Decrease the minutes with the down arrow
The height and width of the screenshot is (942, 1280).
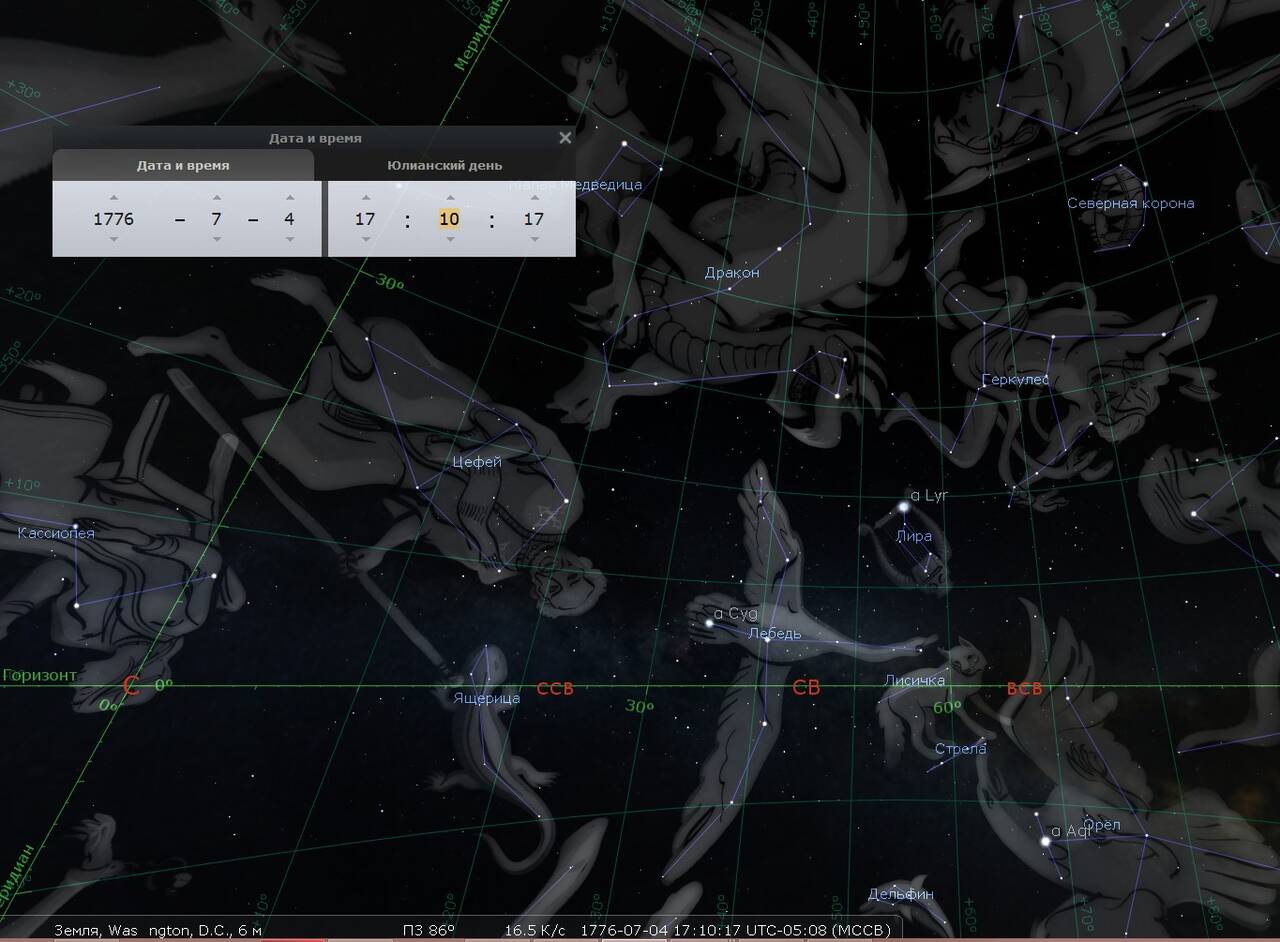point(449,239)
